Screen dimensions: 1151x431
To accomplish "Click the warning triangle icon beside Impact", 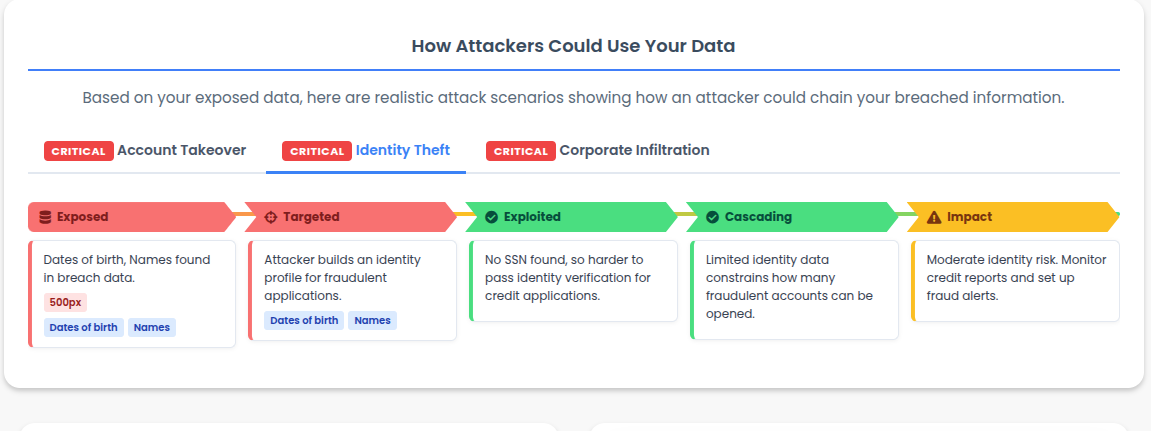I will click(934, 217).
